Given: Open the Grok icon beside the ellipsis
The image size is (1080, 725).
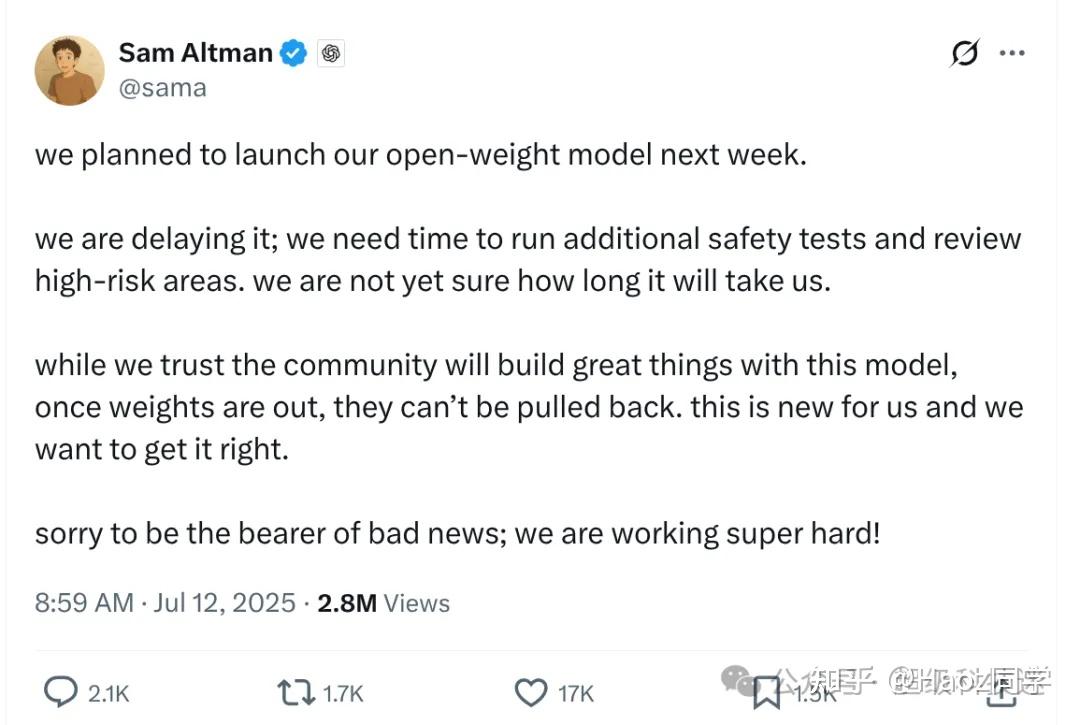Looking at the screenshot, I should pos(963,54).
